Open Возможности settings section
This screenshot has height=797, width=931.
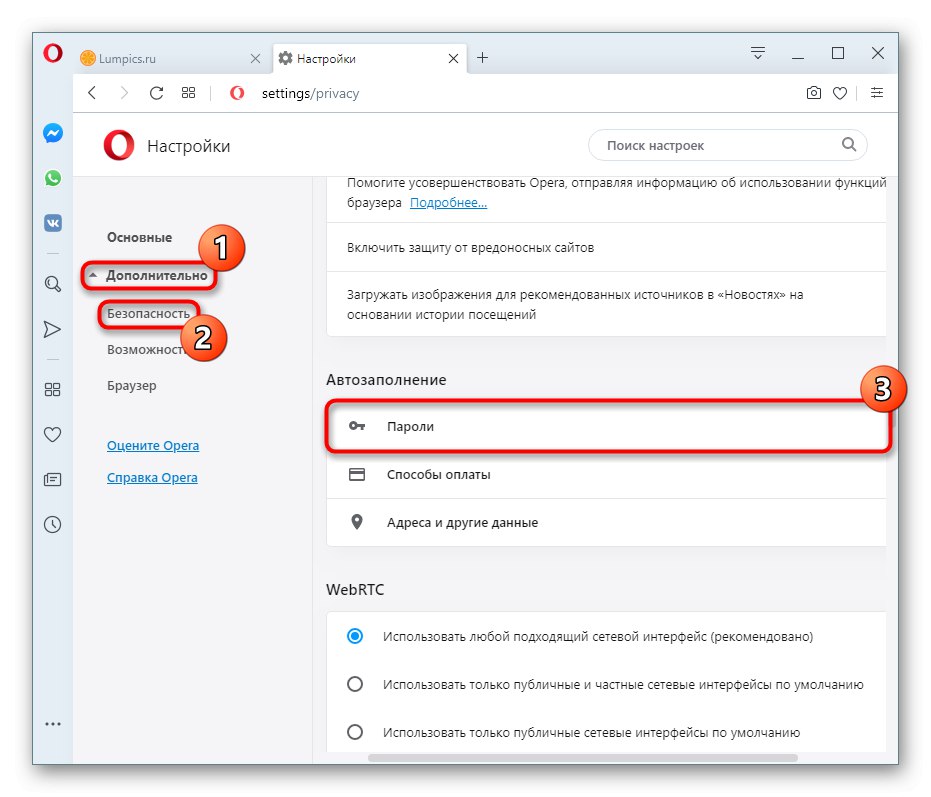tap(148, 350)
